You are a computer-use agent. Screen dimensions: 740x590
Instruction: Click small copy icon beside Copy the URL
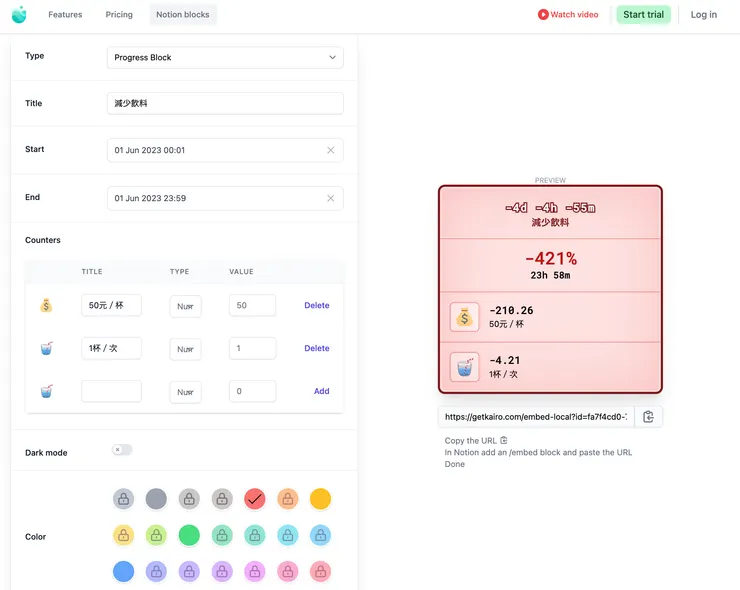coord(504,440)
